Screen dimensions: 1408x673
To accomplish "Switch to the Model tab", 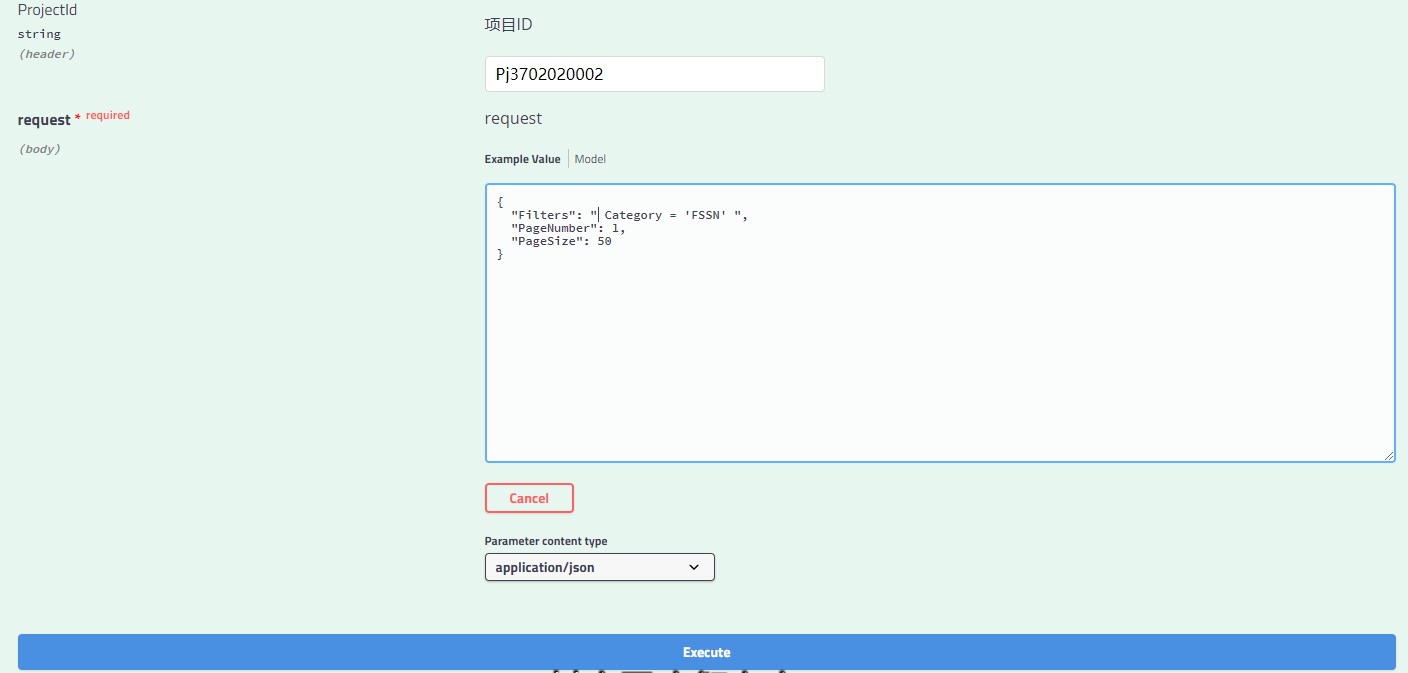I will [x=590, y=159].
